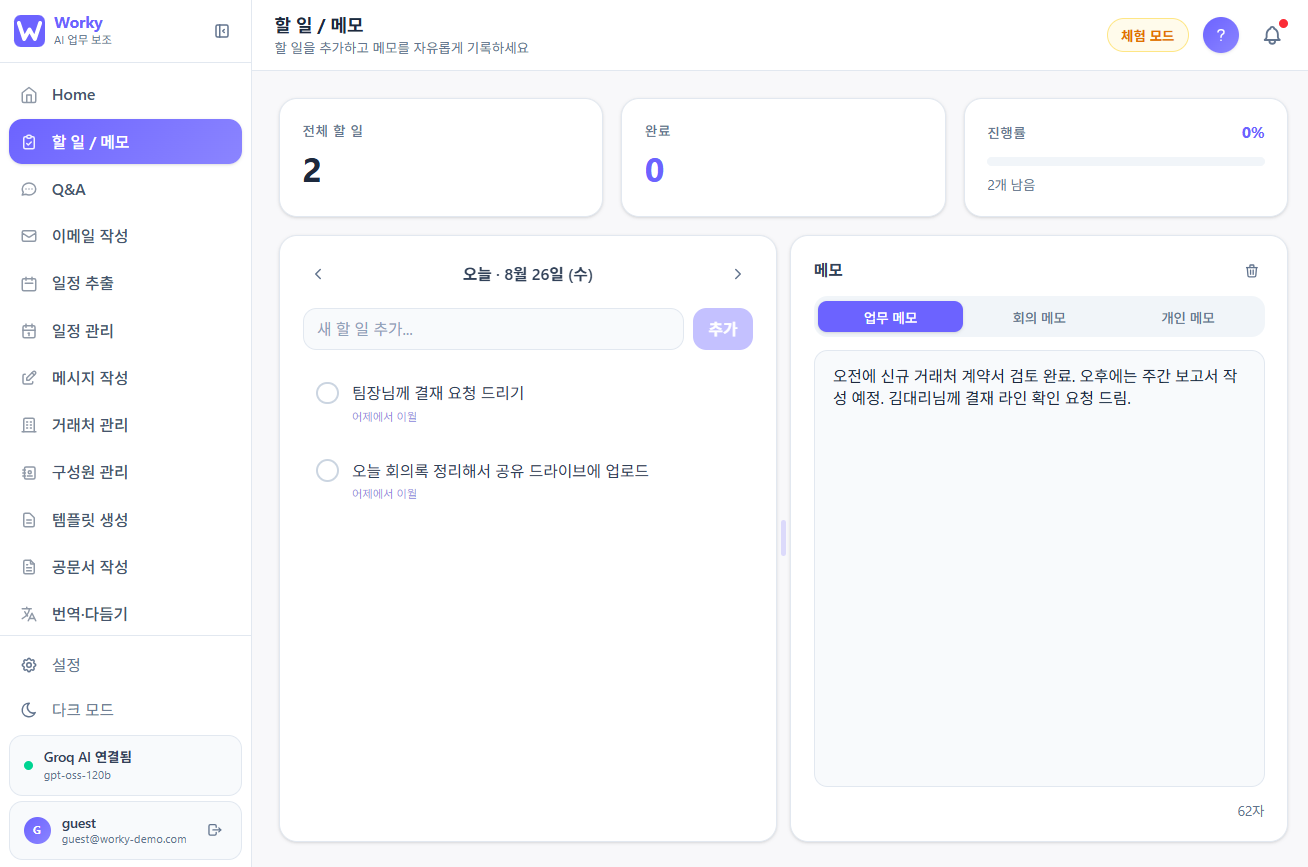Screen dimensions: 1308x867
Task: Delete the memo using the trash icon
Action: 1251,271
